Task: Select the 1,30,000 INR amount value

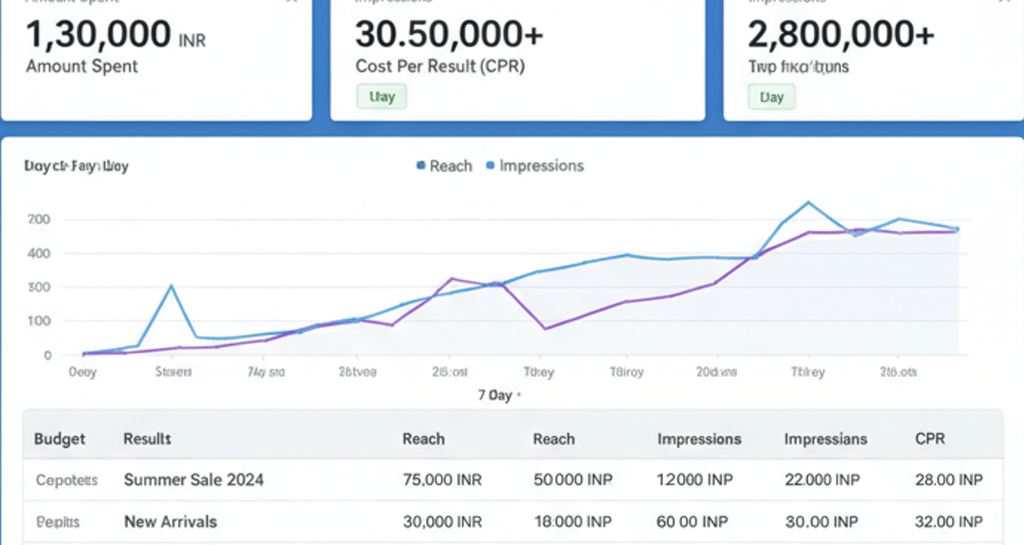Action: [x=116, y=34]
